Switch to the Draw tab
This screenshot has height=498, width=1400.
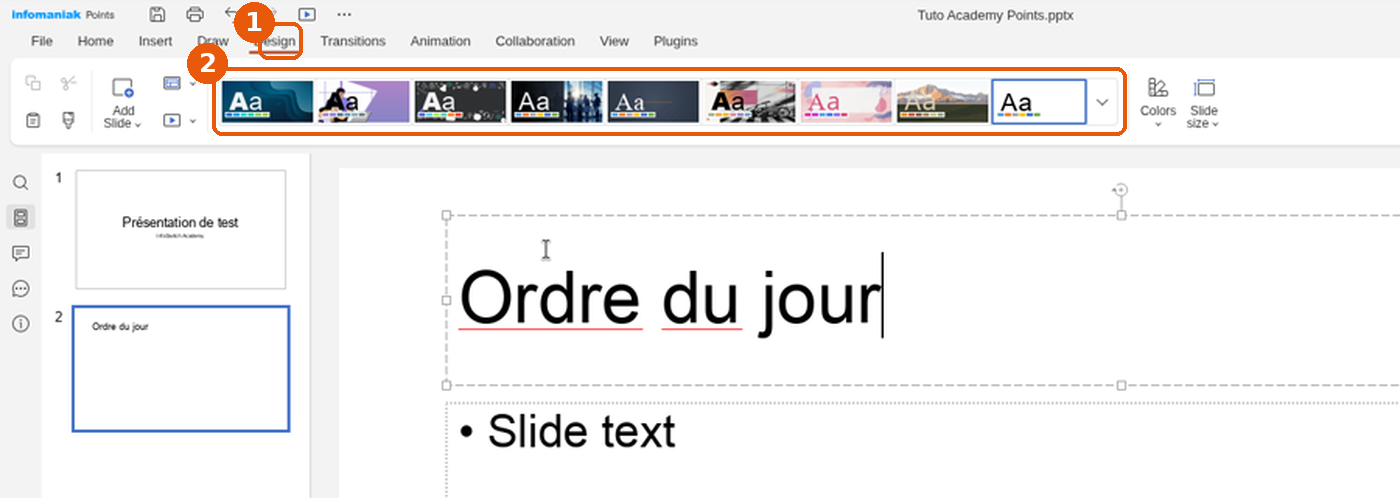click(213, 41)
